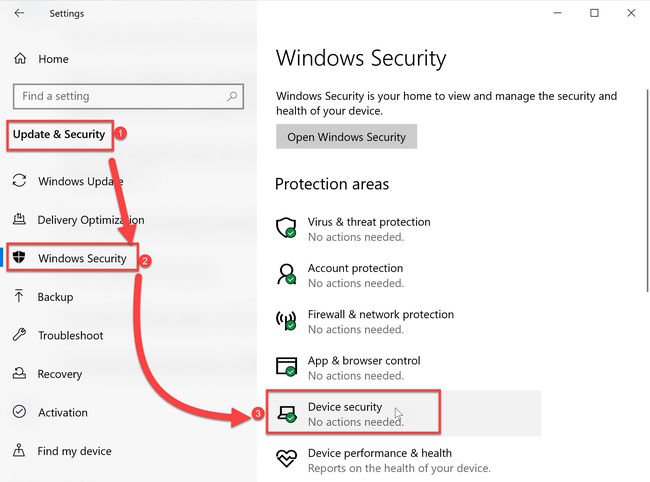Click the search magnifier icon

[233, 96]
